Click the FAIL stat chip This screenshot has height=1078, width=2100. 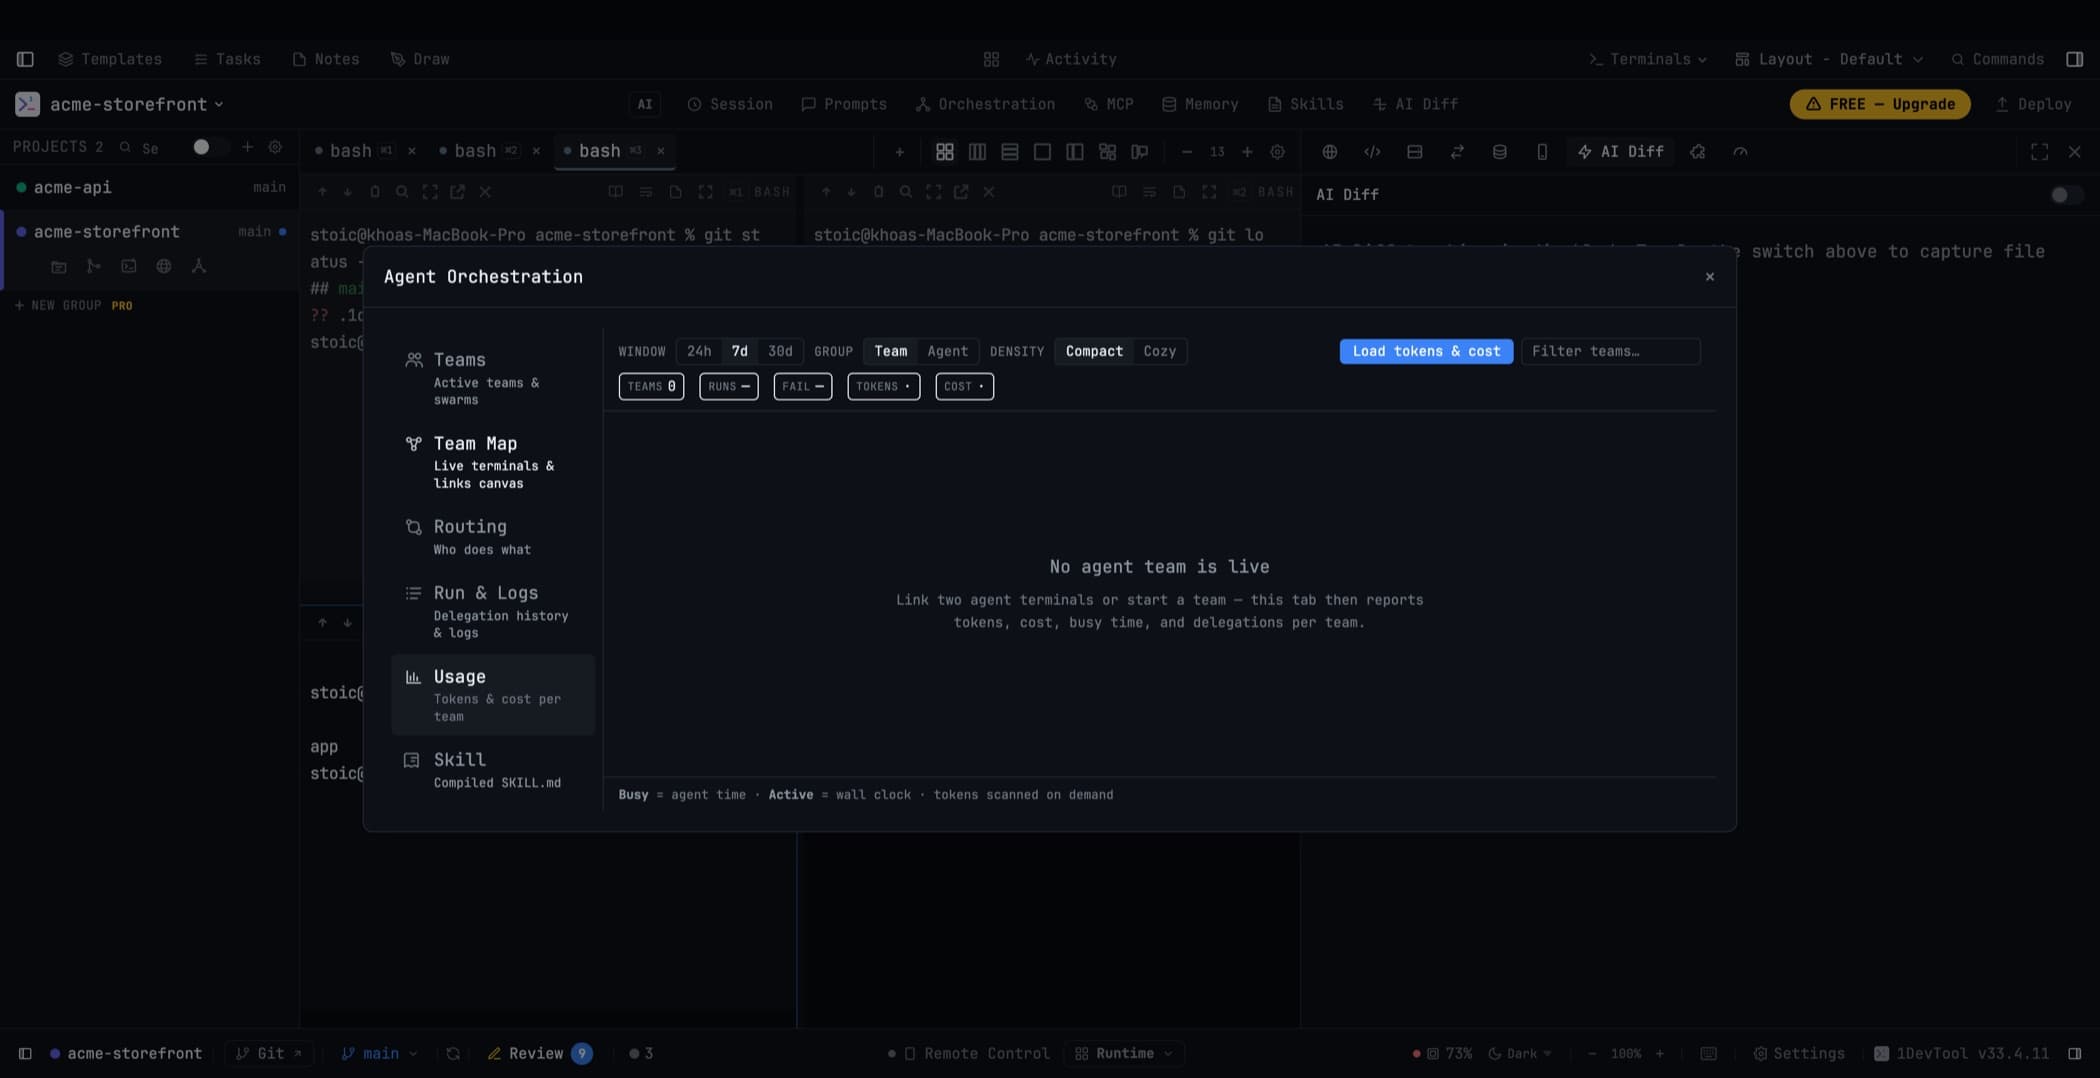pyautogui.click(x=802, y=386)
